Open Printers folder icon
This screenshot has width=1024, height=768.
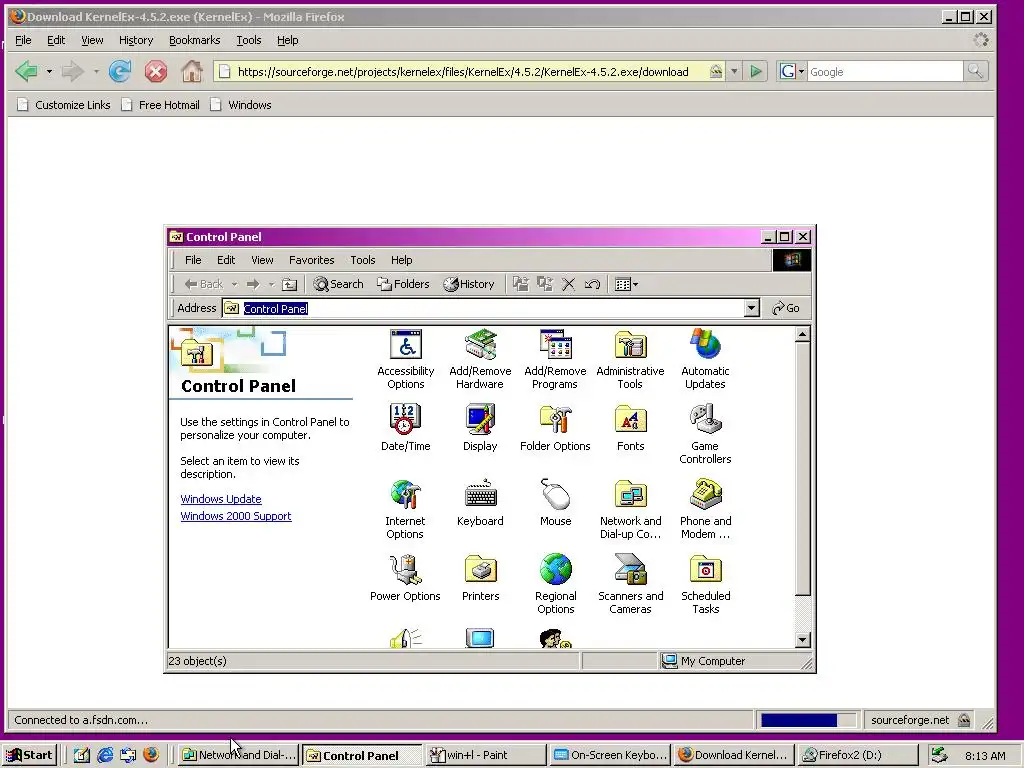pos(480,578)
